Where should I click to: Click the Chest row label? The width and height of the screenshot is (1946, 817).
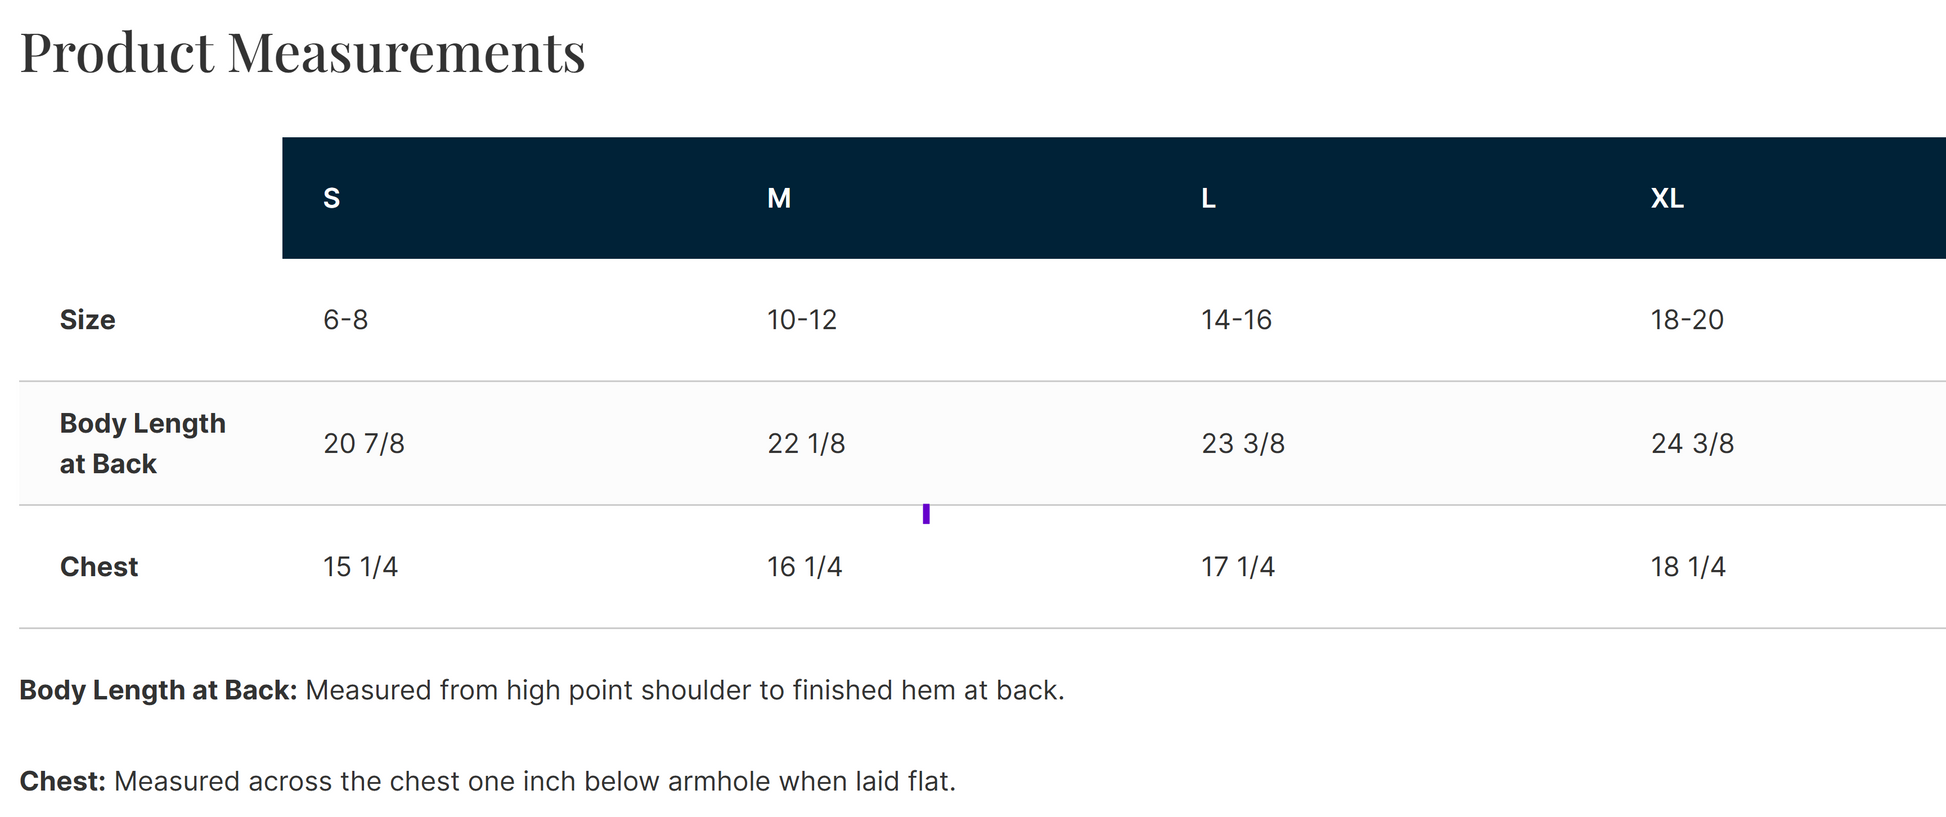(x=99, y=567)
